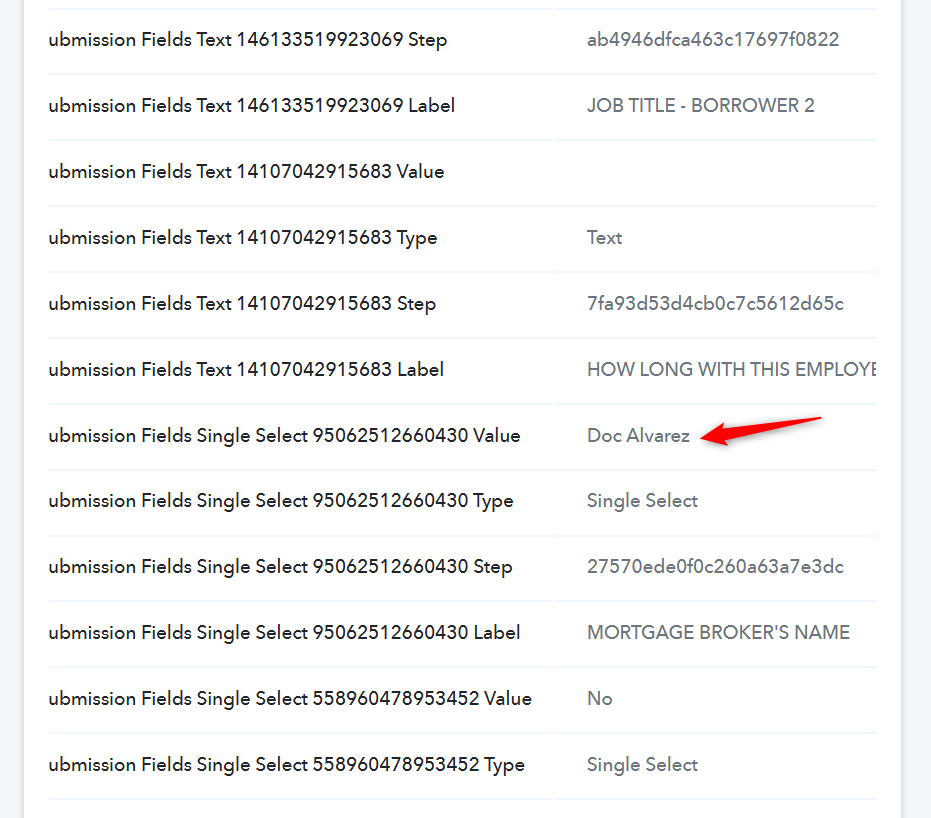Click 'Single Select 95062512660430 Label' field name

coord(284,632)
